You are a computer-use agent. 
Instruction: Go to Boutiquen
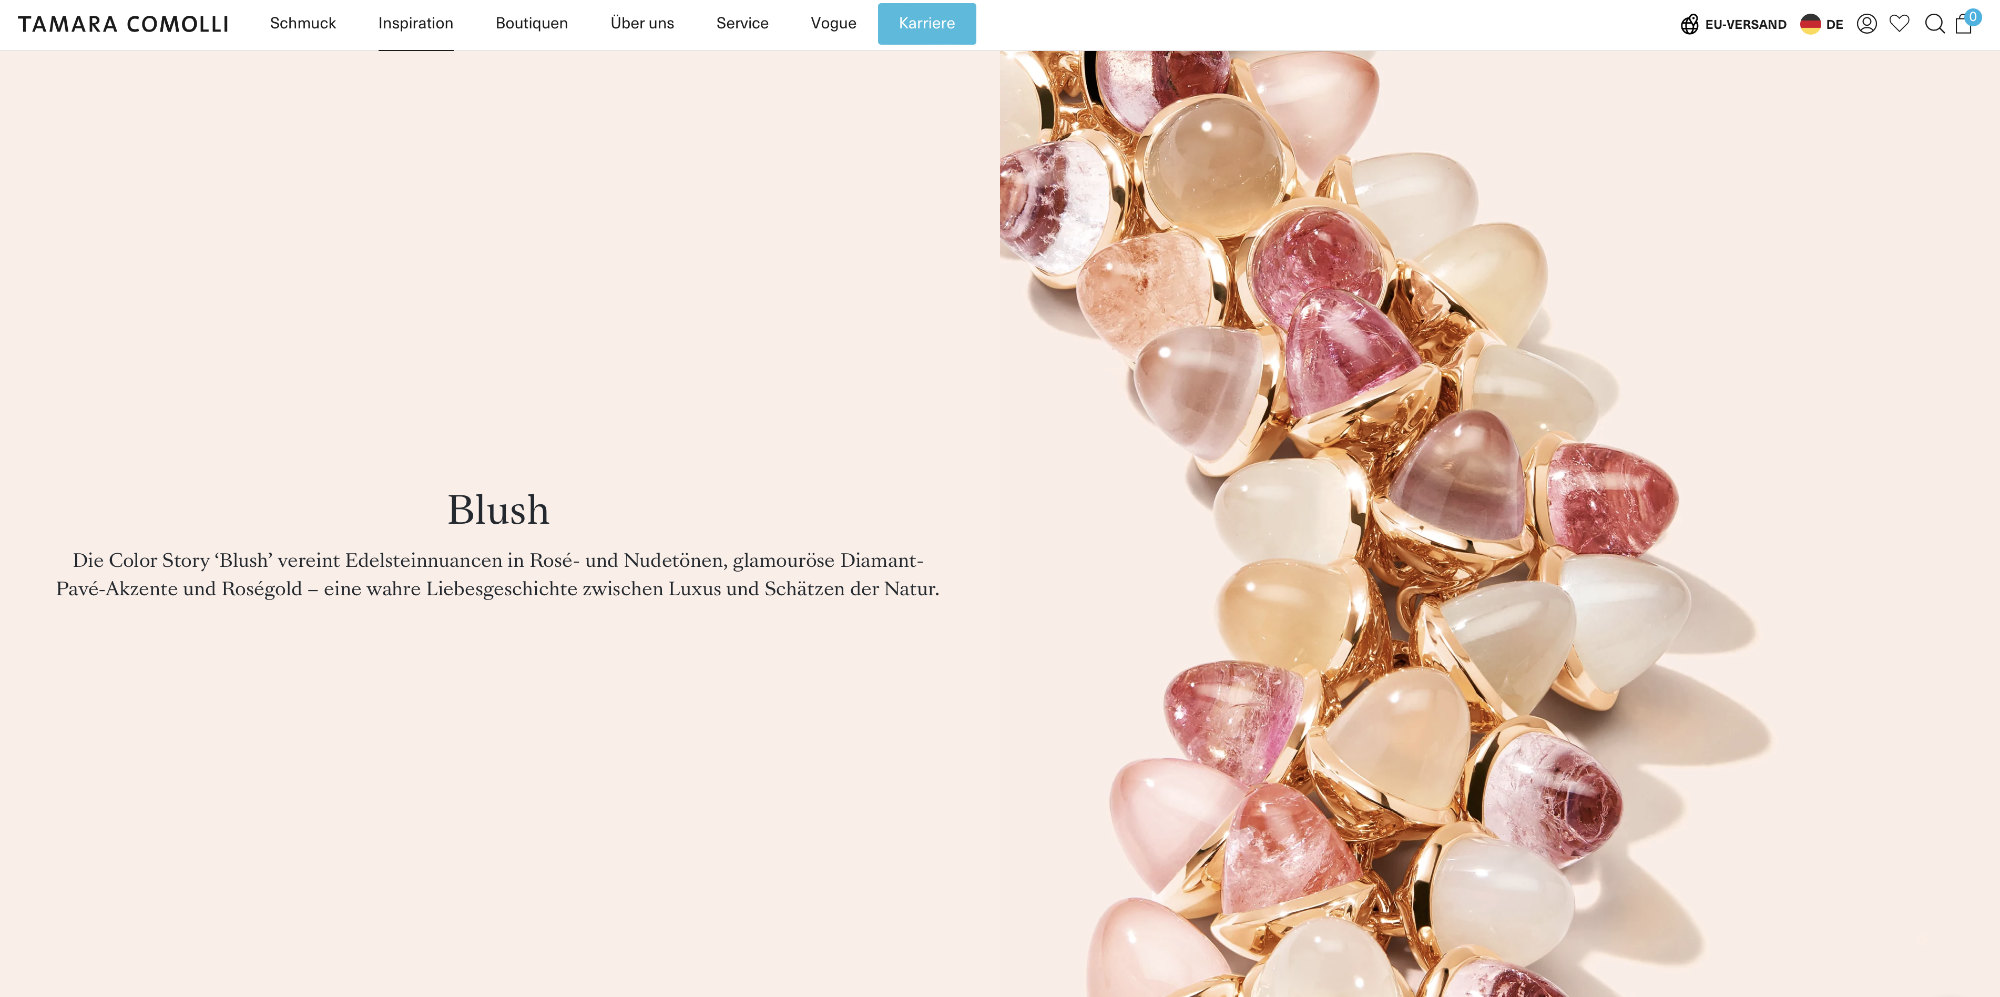[x=532, y=23]
